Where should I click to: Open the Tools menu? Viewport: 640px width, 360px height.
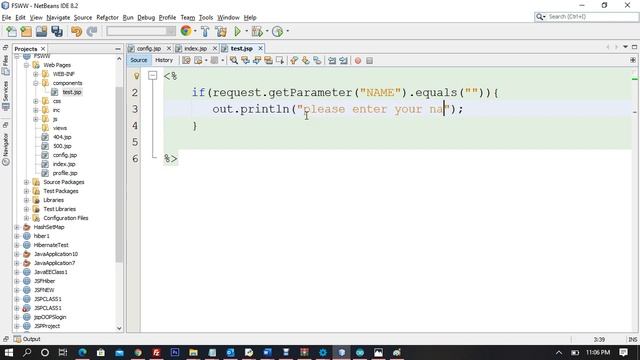206,18
